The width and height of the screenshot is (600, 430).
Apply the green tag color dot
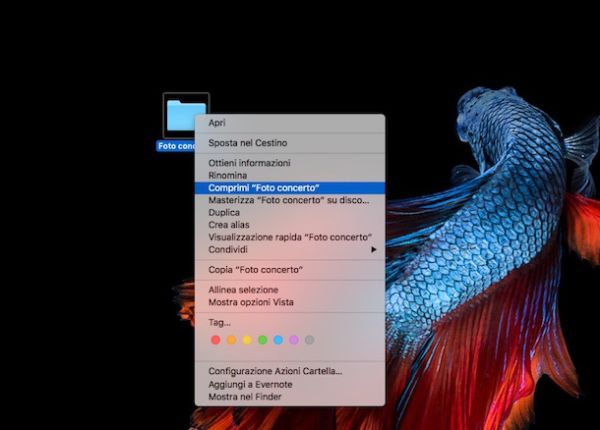point(262,340)
